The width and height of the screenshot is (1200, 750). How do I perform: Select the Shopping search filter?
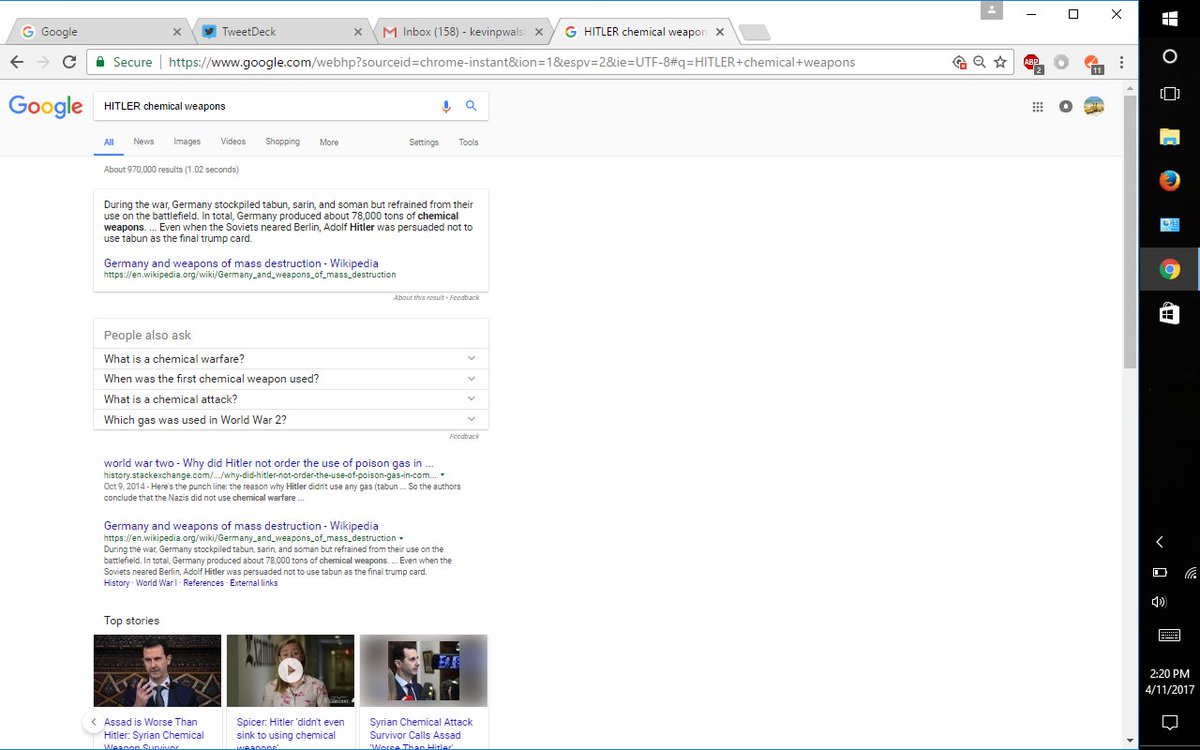pos(283,142)
